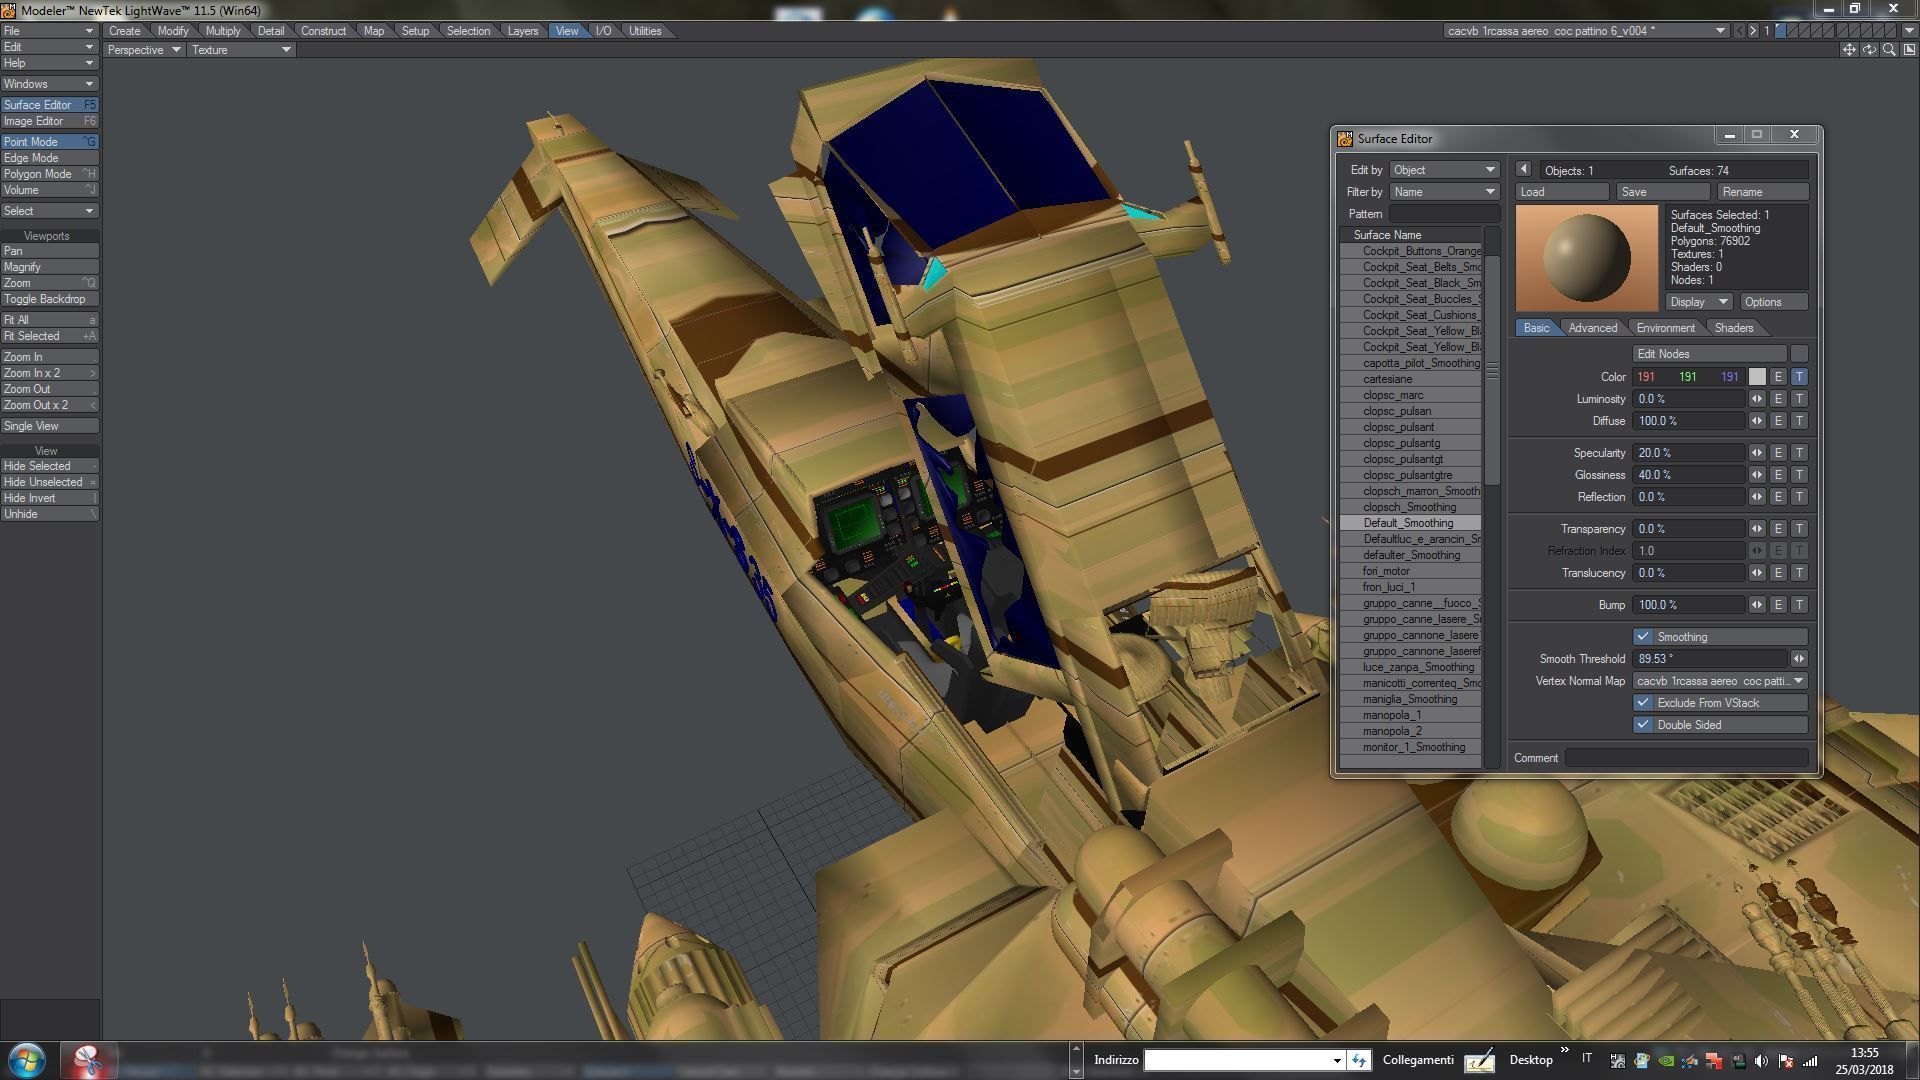Open Color texture with T button
1920x1080 pixels.
click(1799, 377)
